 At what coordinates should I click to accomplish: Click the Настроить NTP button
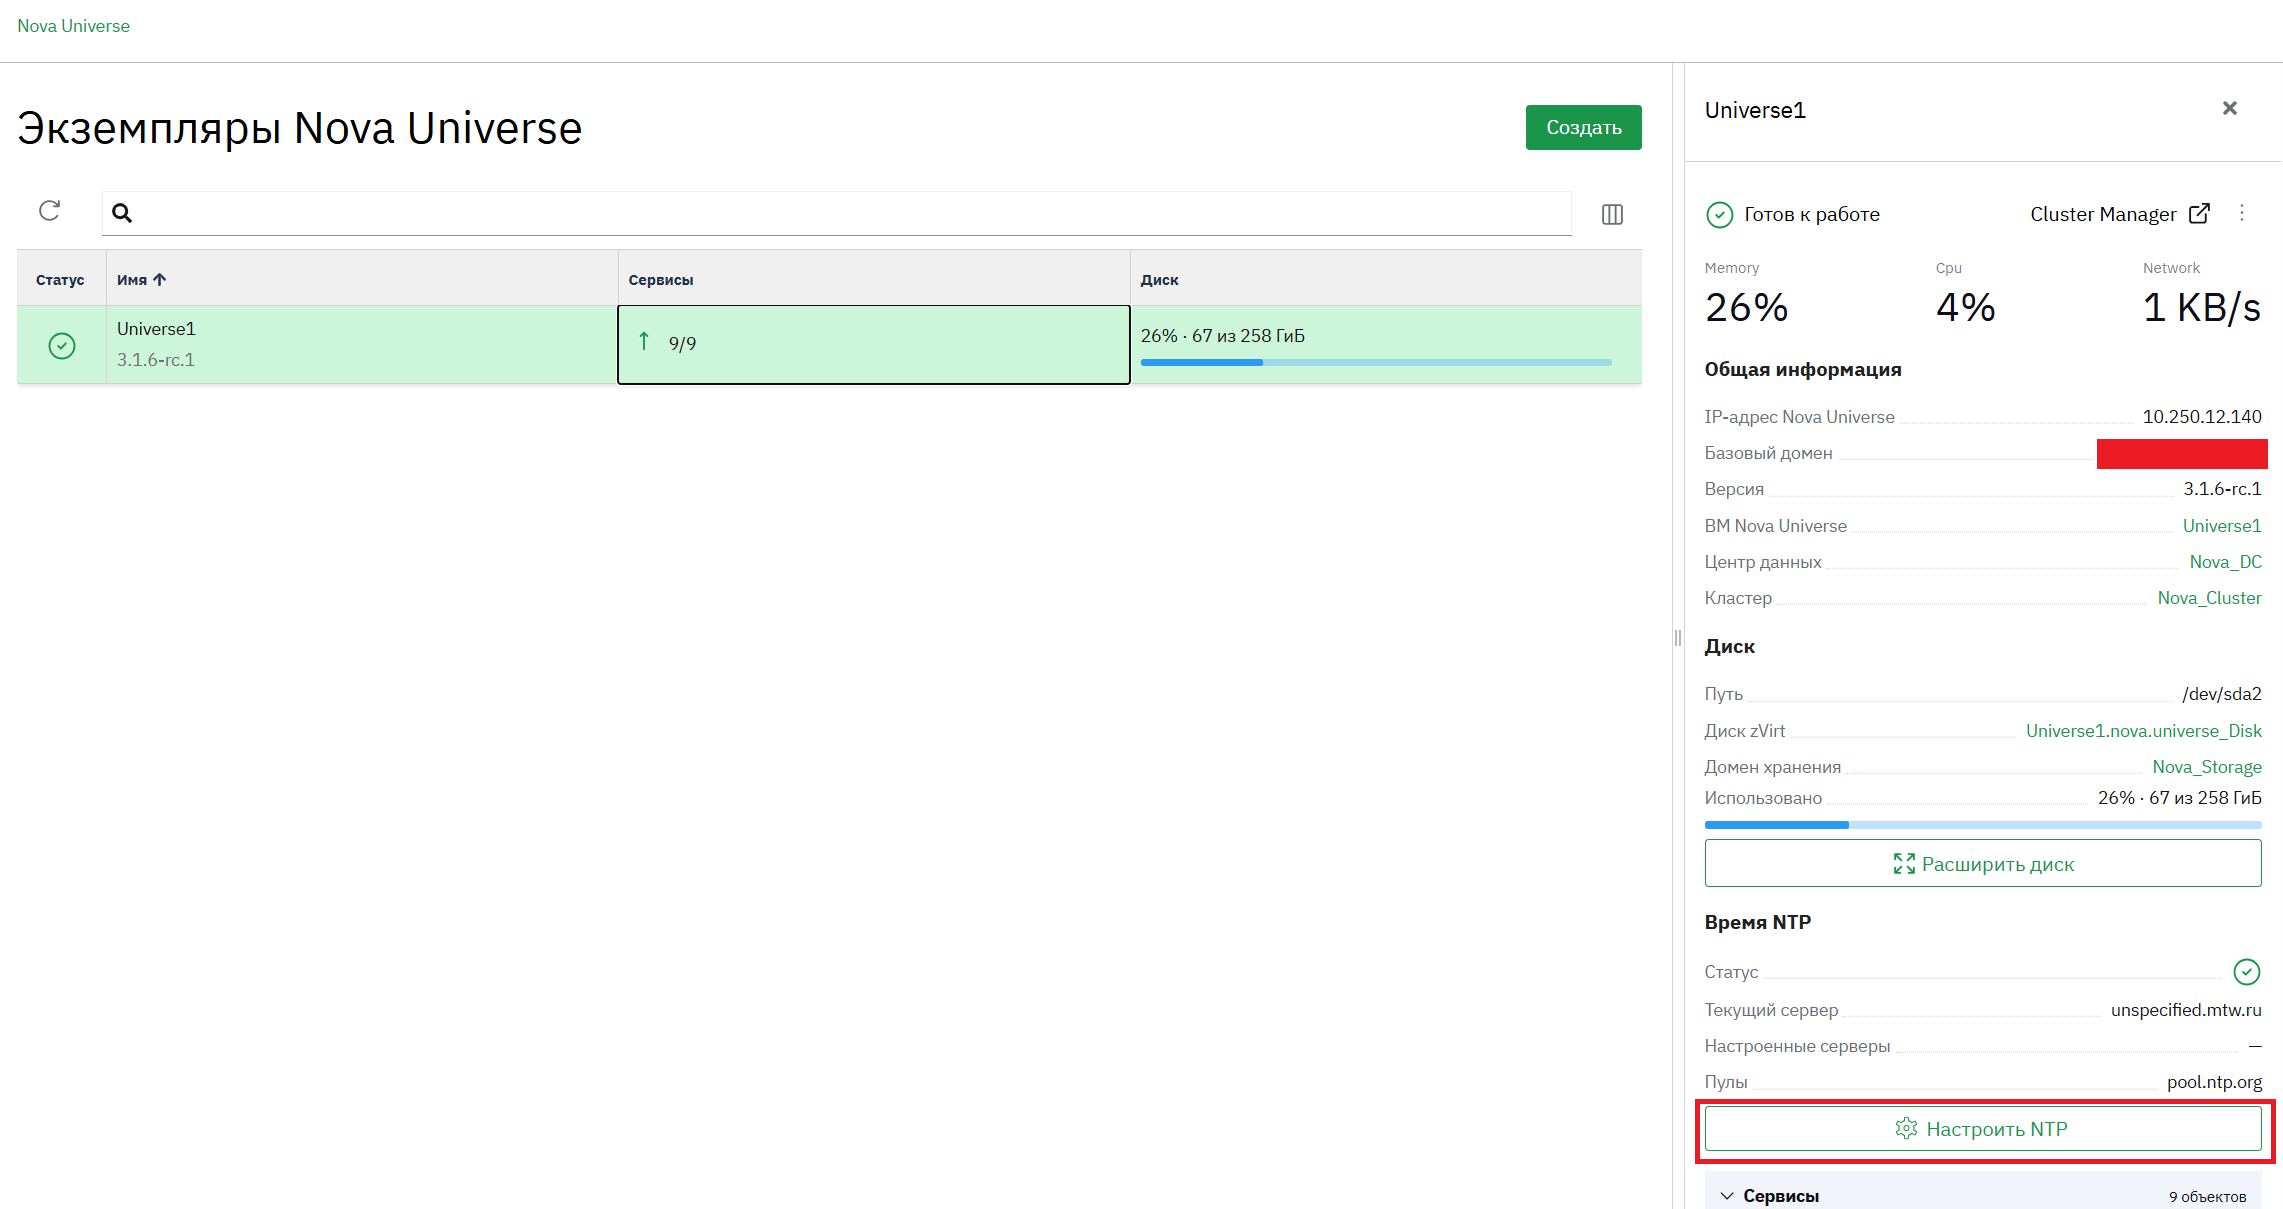1982,1129
